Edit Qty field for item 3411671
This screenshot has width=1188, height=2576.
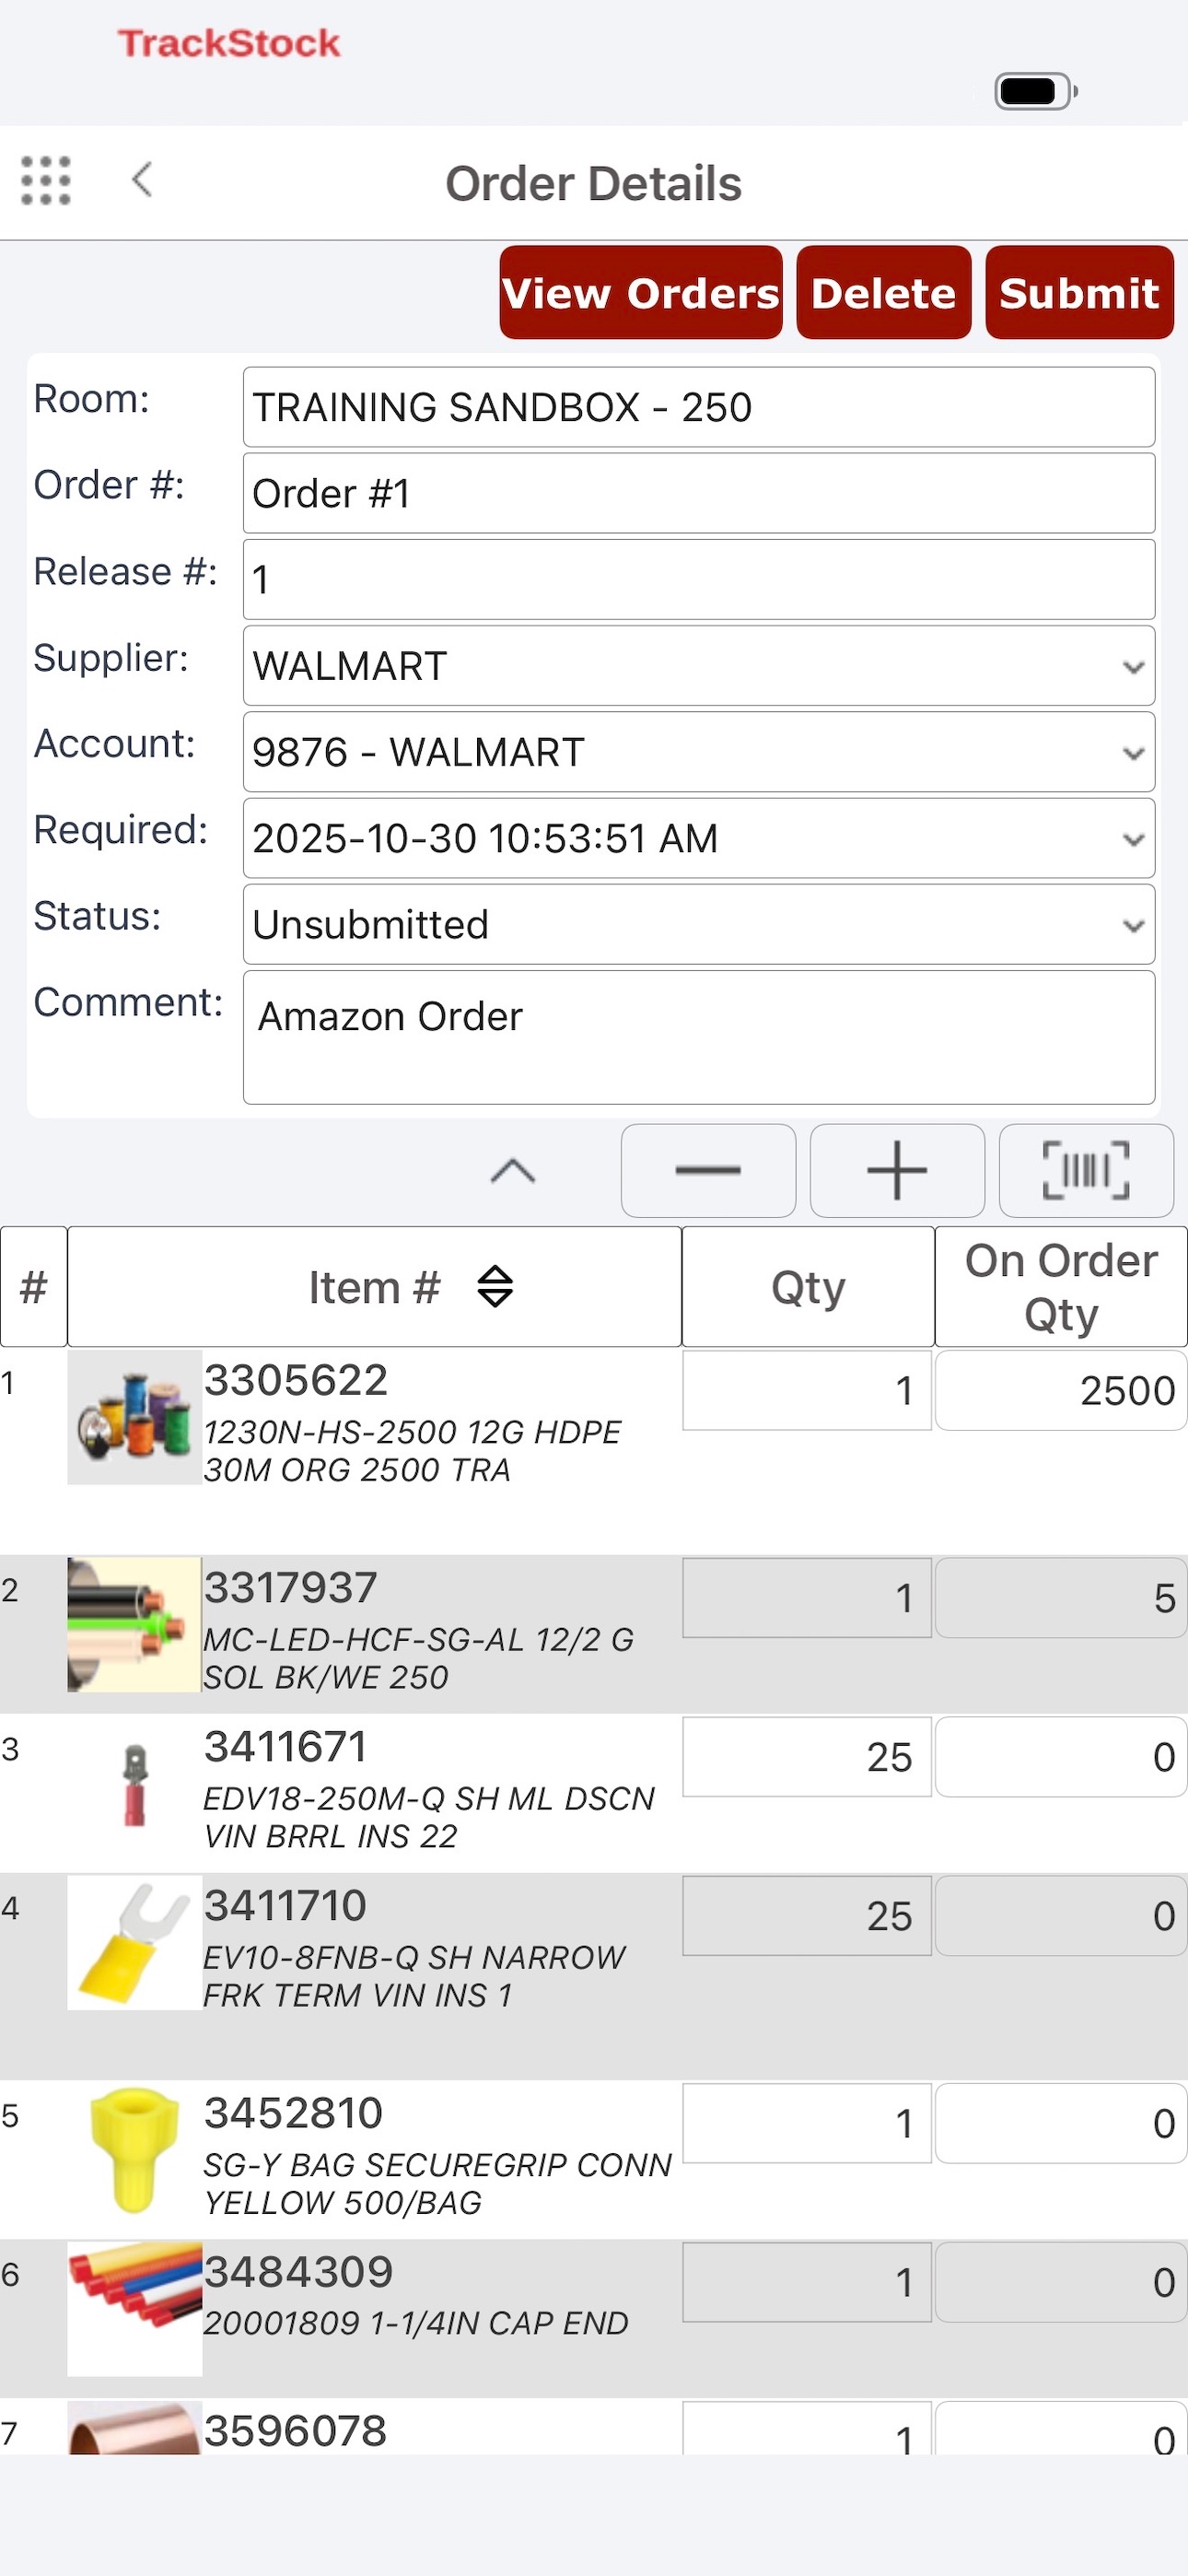(x=807, y=1757)
